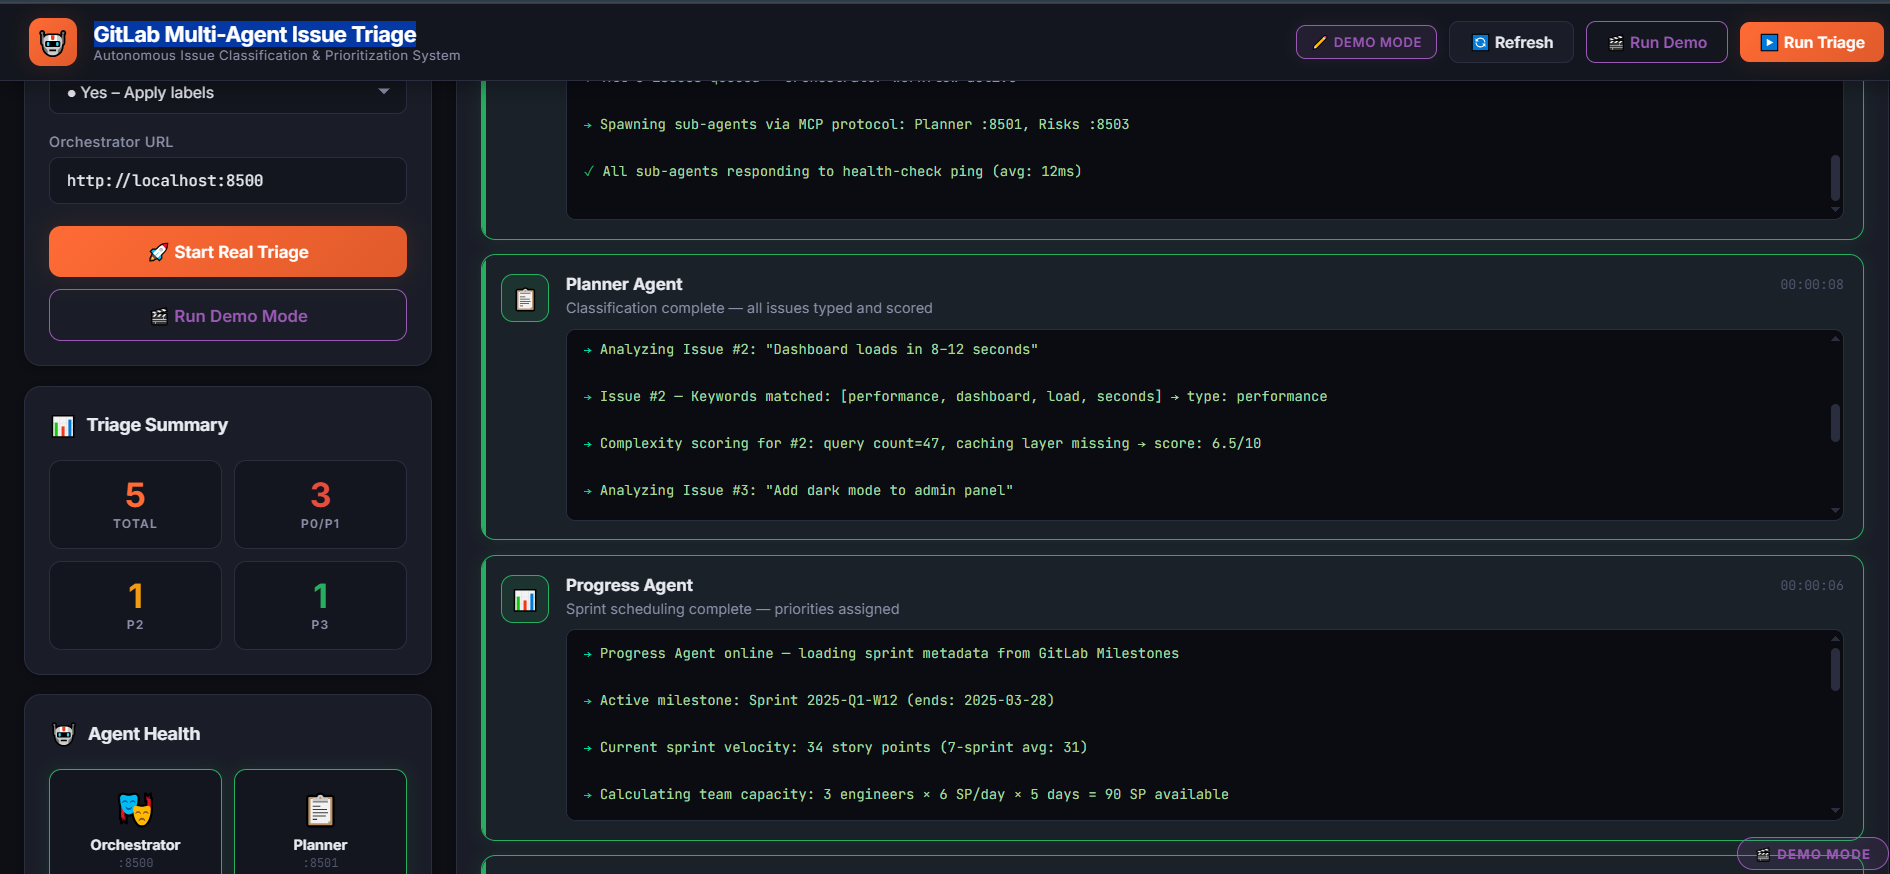
Task: Click the 'Analyzing Issue #3' log line
Action: [x=798, y=491]
